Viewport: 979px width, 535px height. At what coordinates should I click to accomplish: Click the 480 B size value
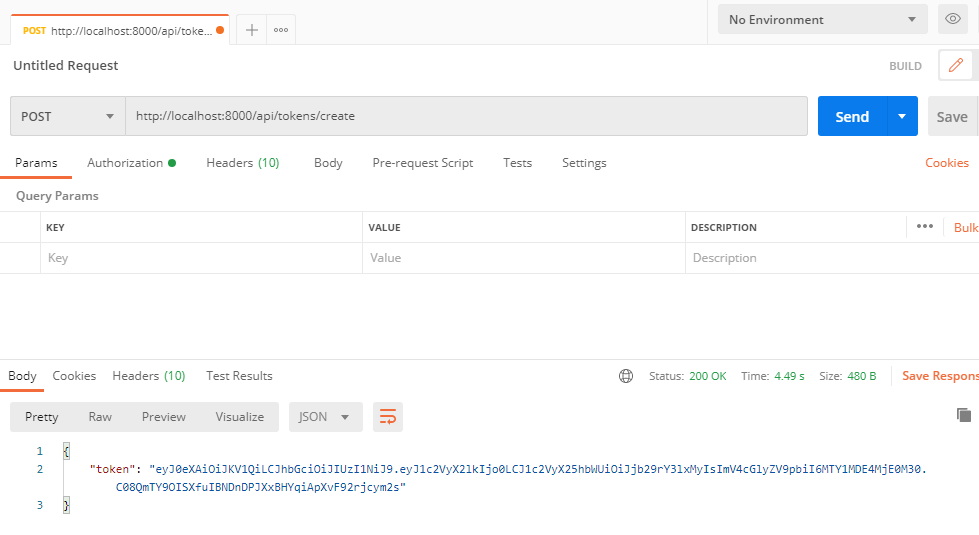pos(862,376)
